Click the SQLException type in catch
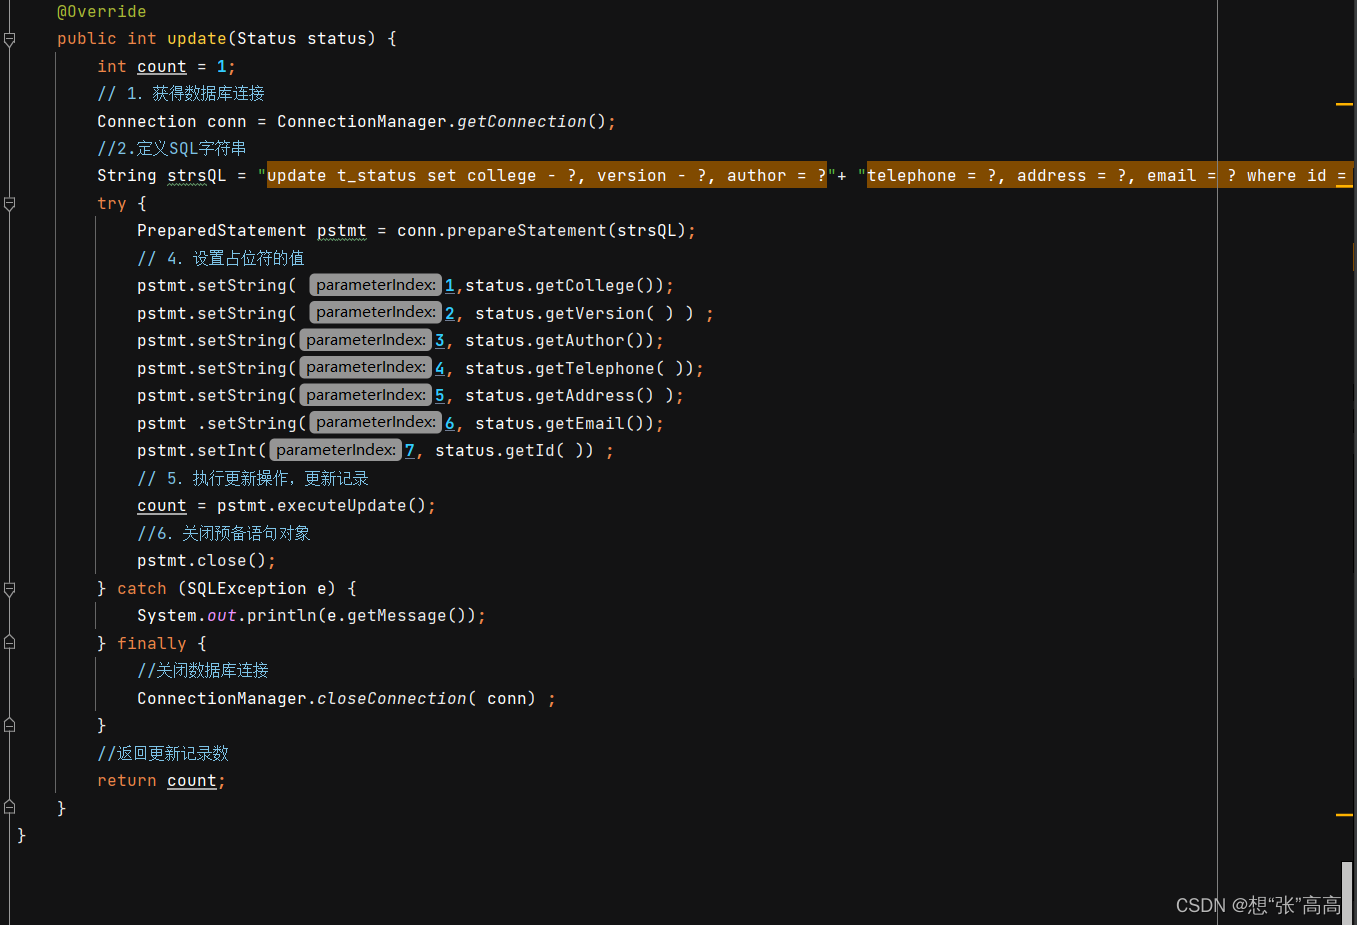 point(247,589)
